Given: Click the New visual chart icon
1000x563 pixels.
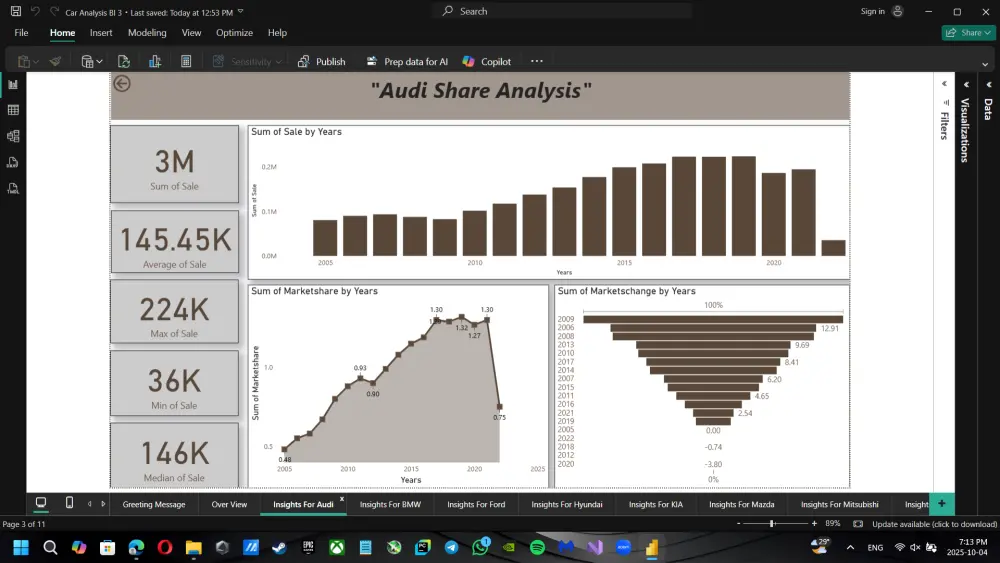Looking at the screenshot, I should pos(154,61).
